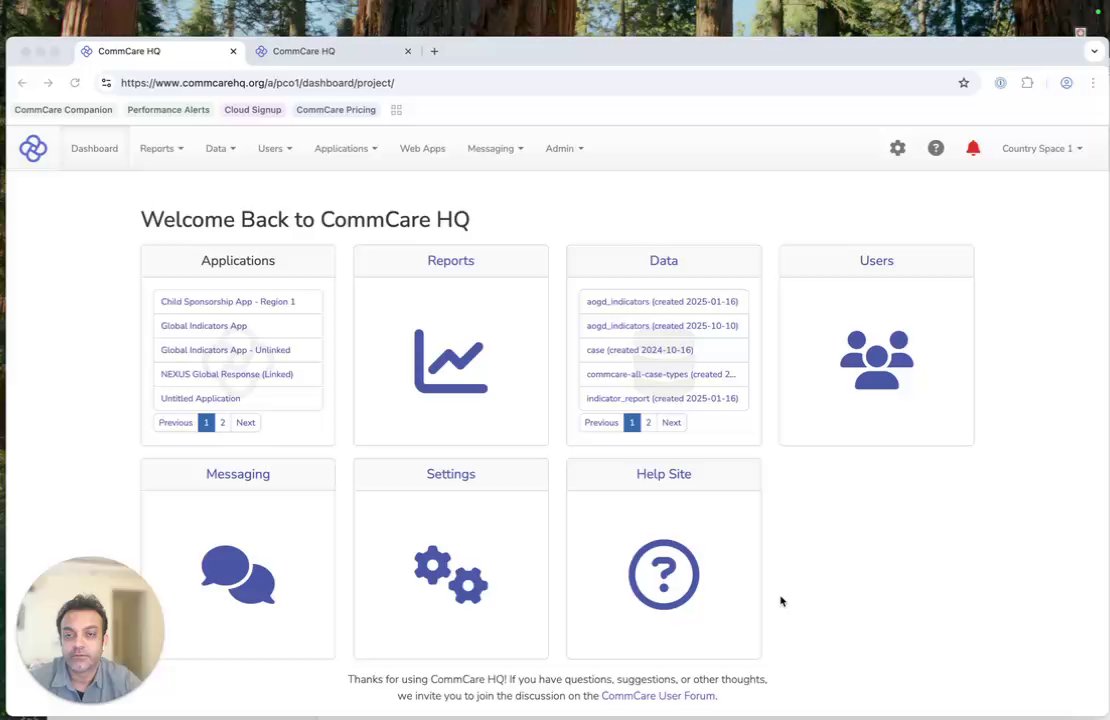
Task: Open the settings gear icon in navbar
Action: pos(898,148)
